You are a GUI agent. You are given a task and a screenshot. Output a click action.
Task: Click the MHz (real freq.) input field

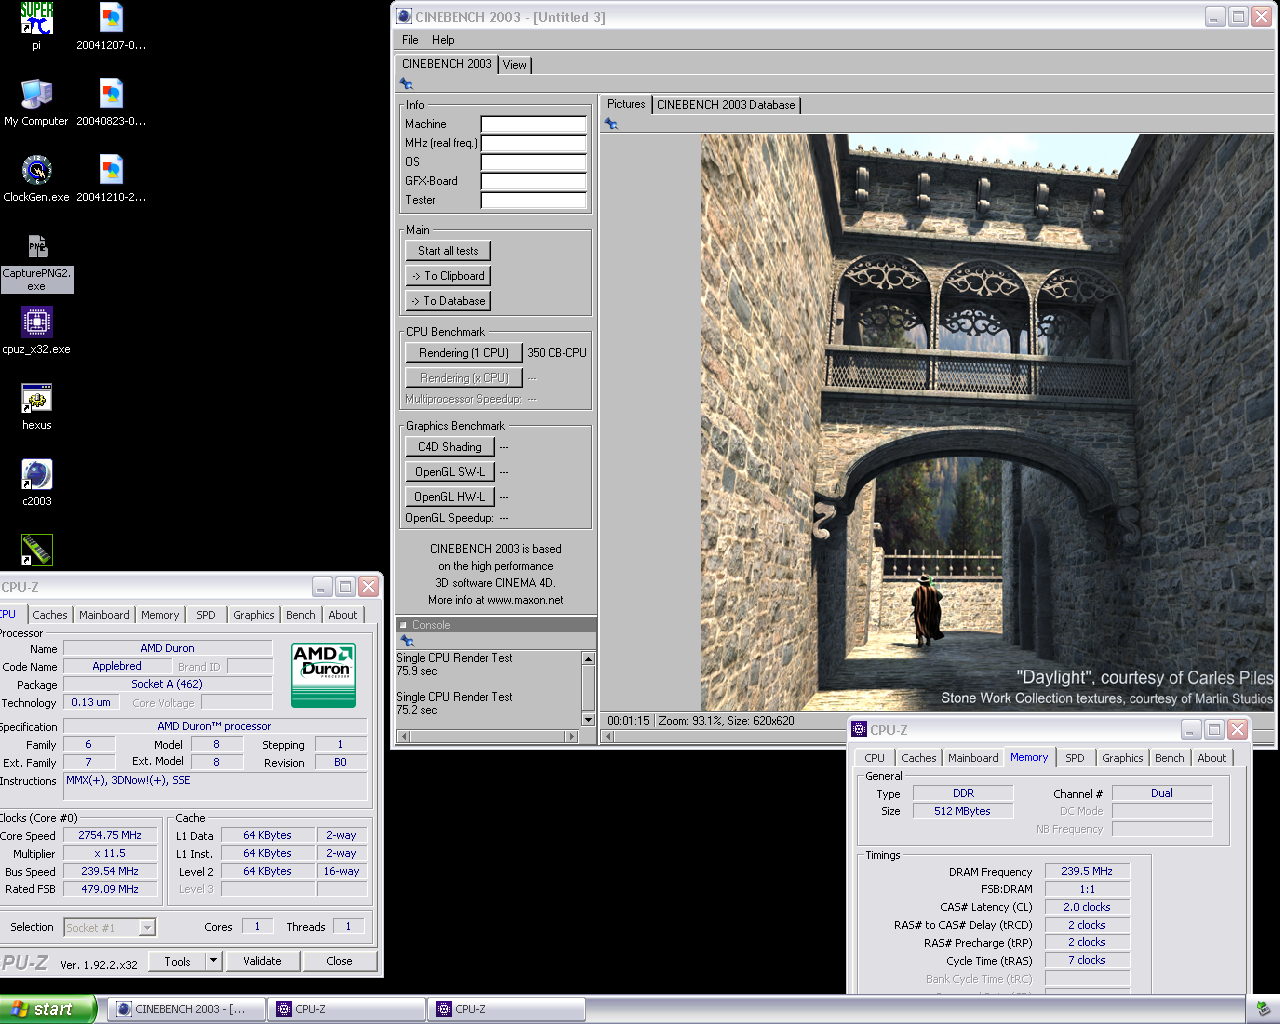pos(534,143)
